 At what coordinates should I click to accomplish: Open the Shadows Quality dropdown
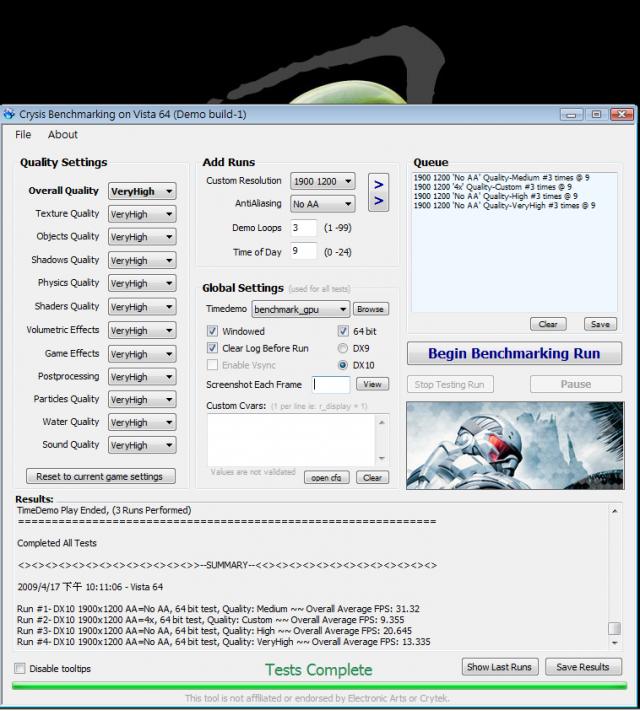tap(142, 260)
